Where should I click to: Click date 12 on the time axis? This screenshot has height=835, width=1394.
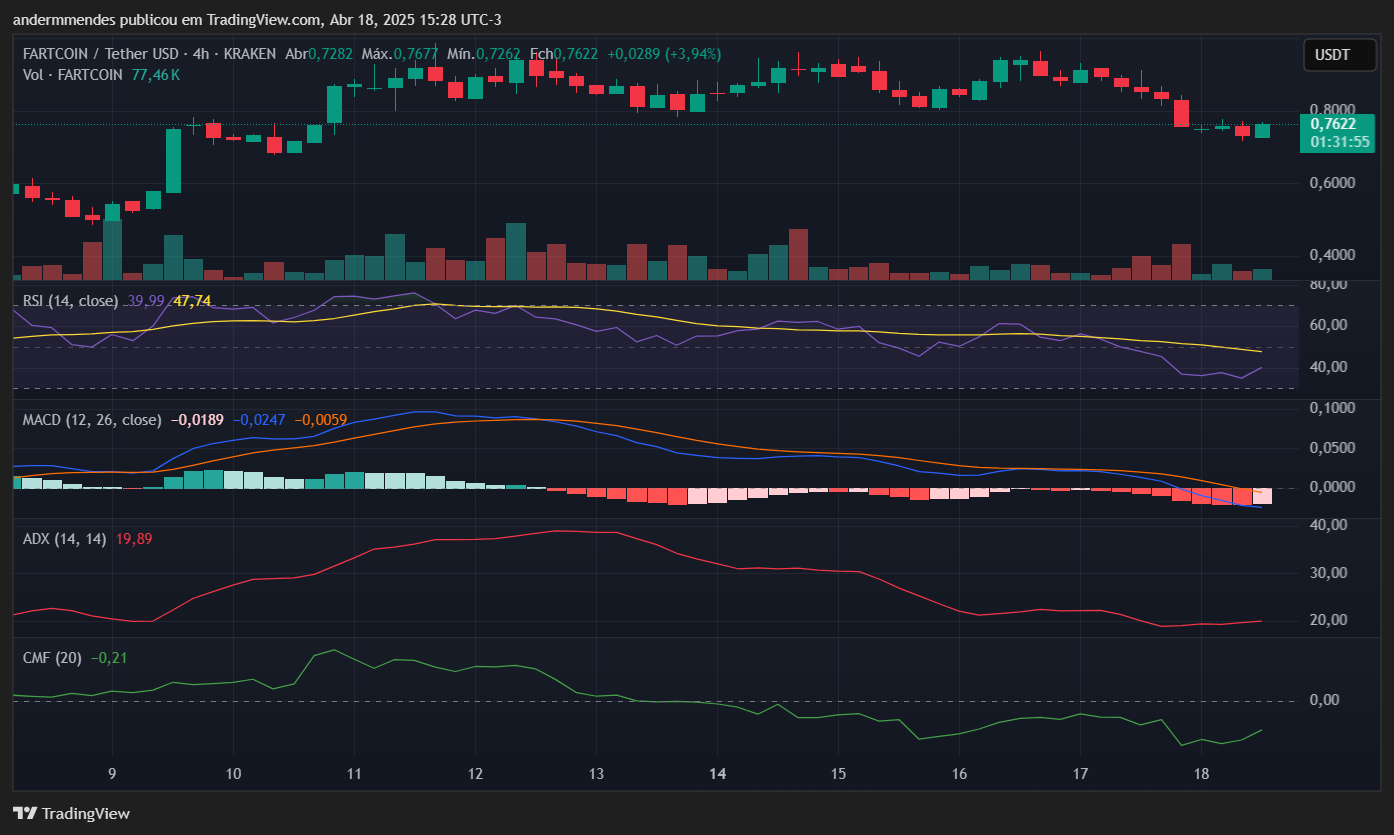(475, 774)
